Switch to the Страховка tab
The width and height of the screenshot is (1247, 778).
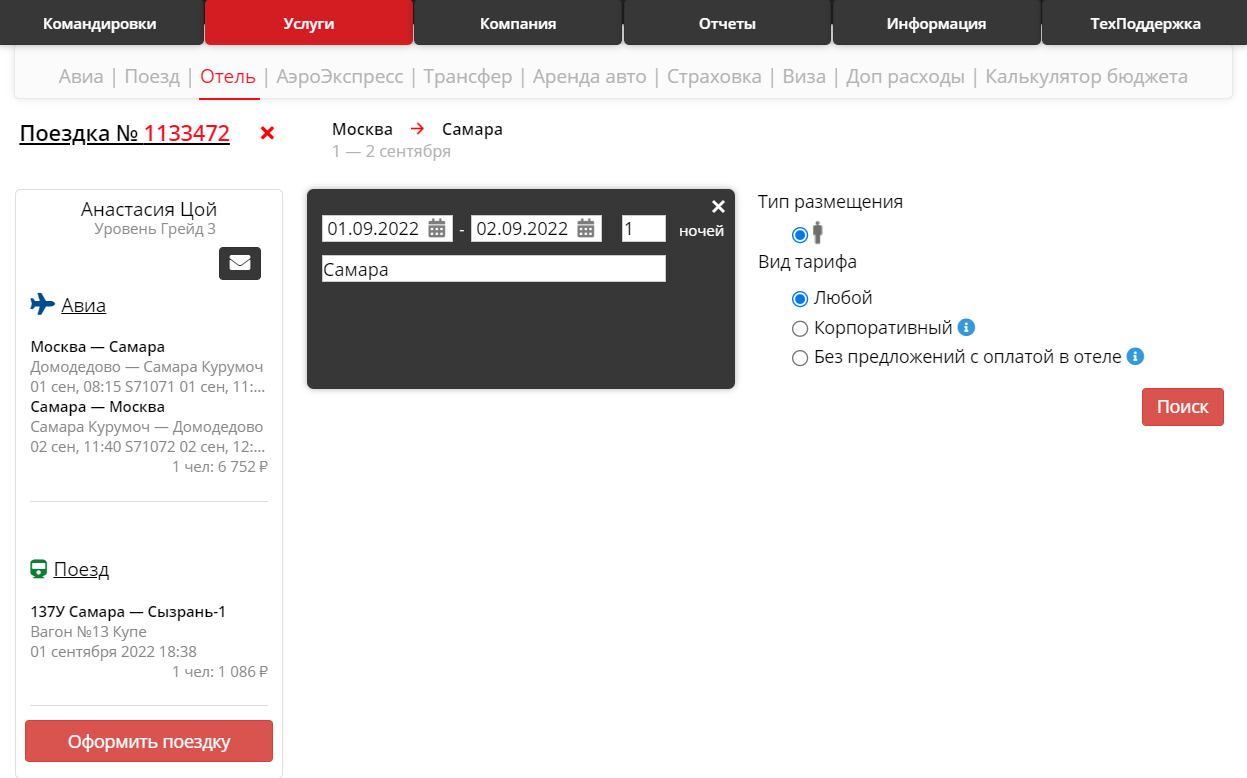click(714, 76)
